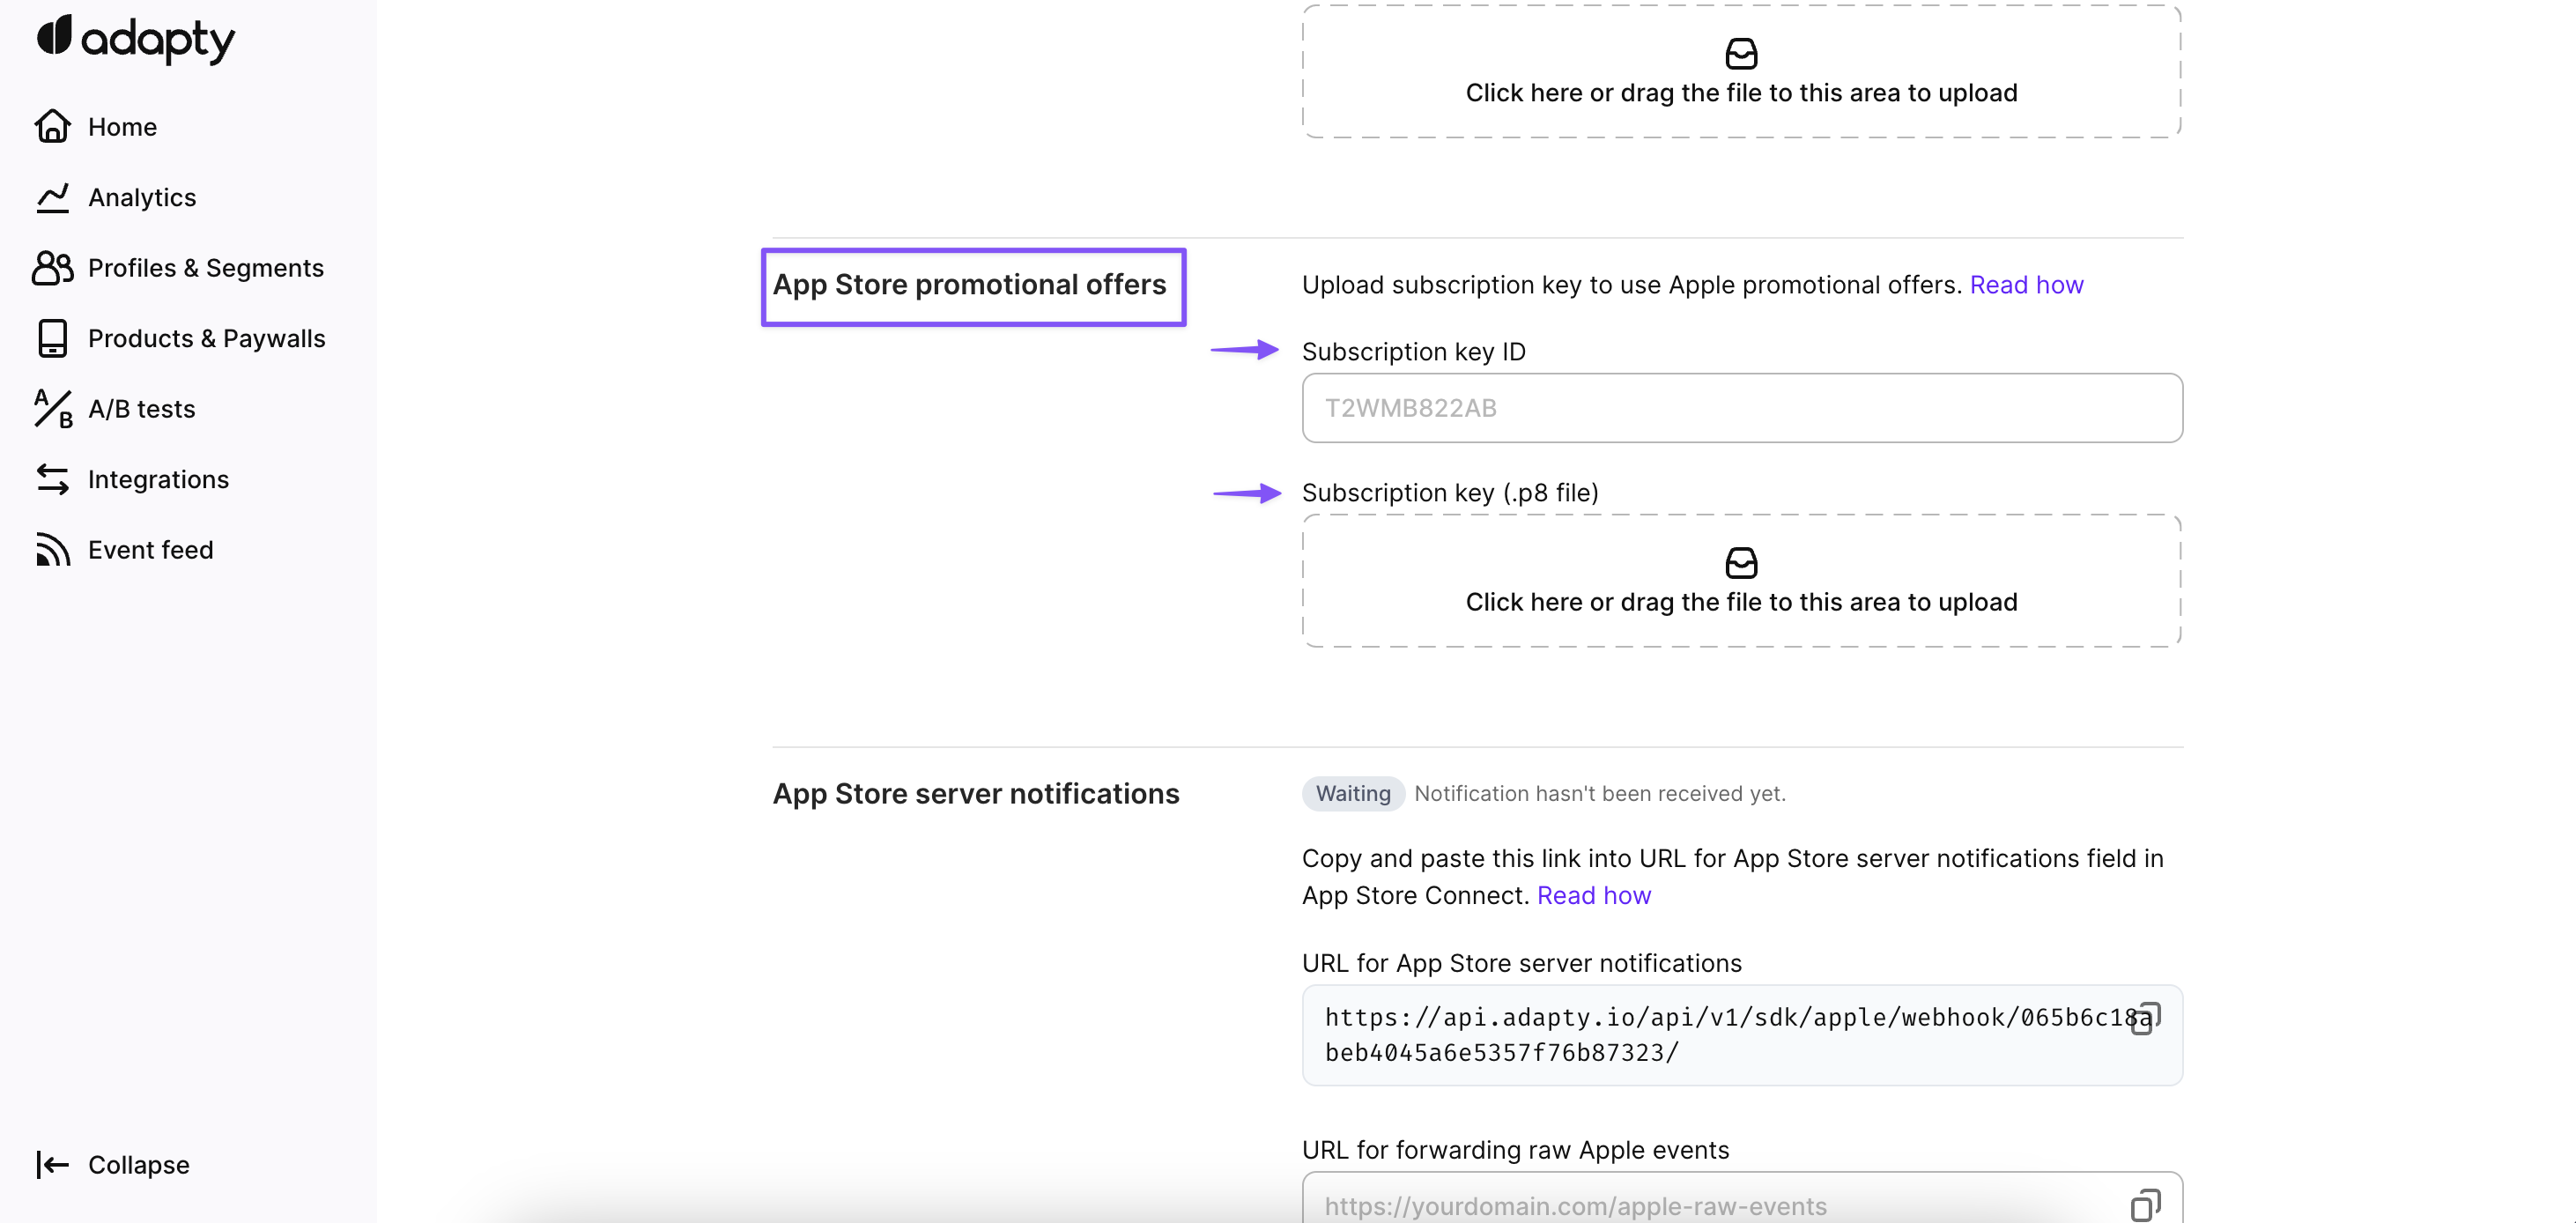The width and height of the screenshot is (2576, 1223).
Task: Click the top file upload area
Action: click(x=1741, y=72)
